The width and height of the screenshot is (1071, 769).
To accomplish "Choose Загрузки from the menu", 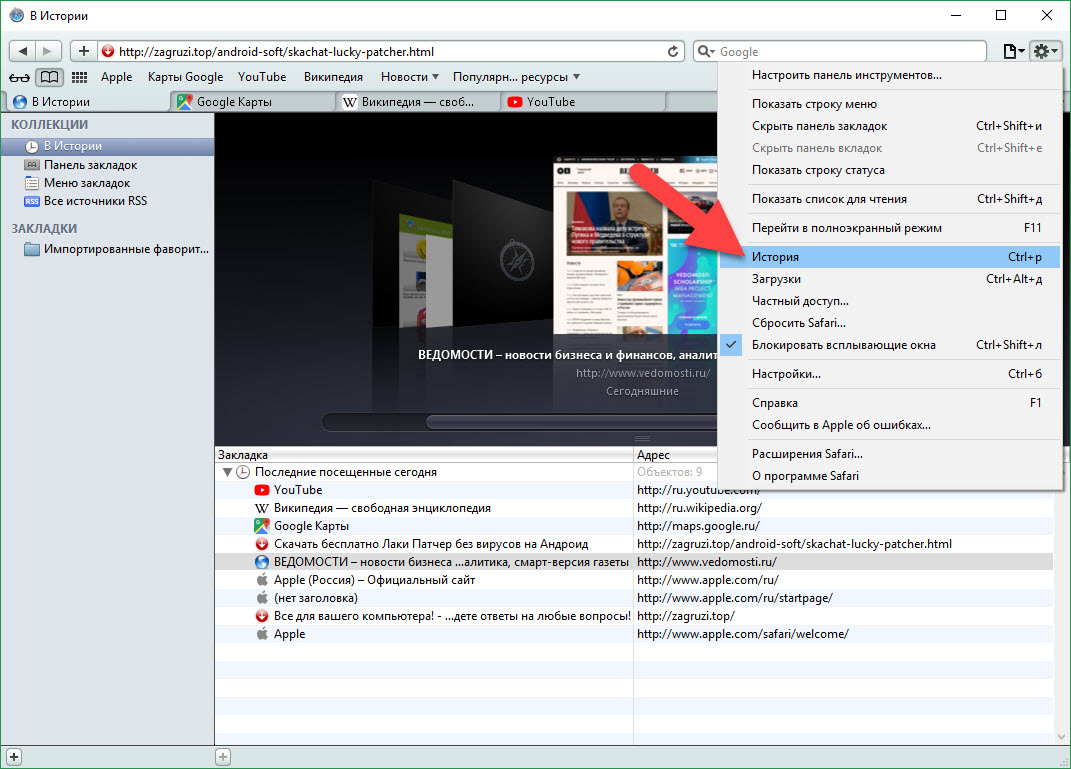I will tap(776, 279).
